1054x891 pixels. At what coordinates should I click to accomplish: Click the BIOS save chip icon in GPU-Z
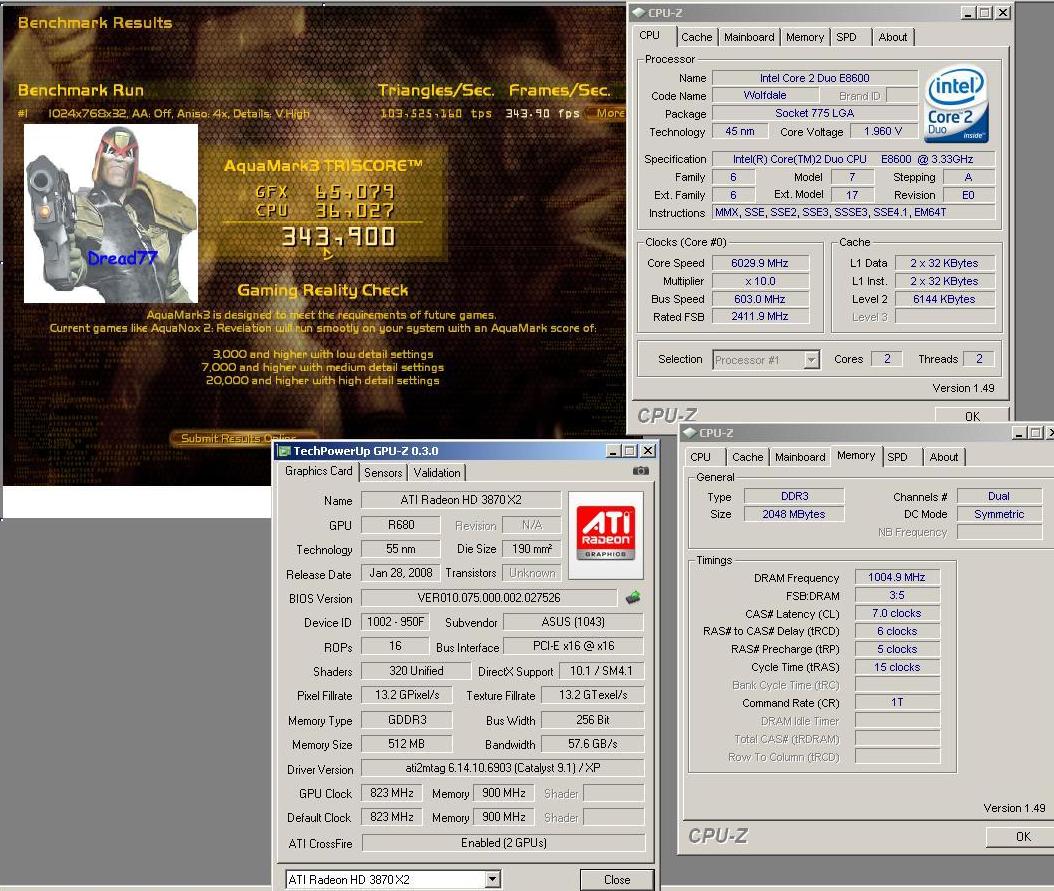click(633, 597)
